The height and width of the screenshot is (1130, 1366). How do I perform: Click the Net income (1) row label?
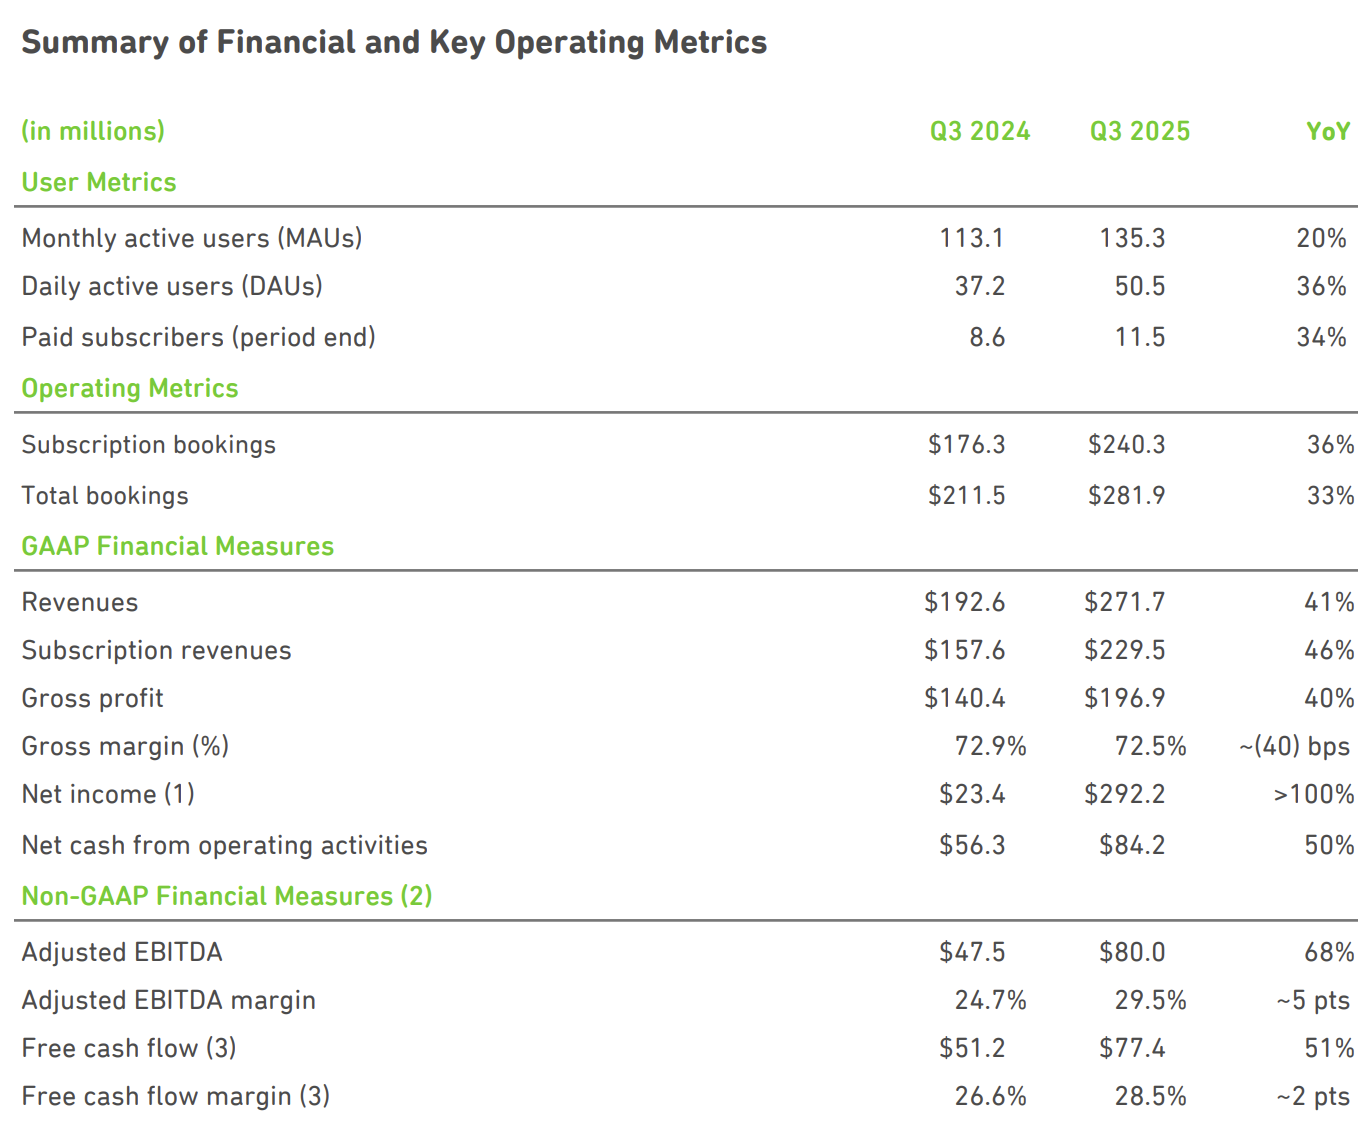[108, 794]
